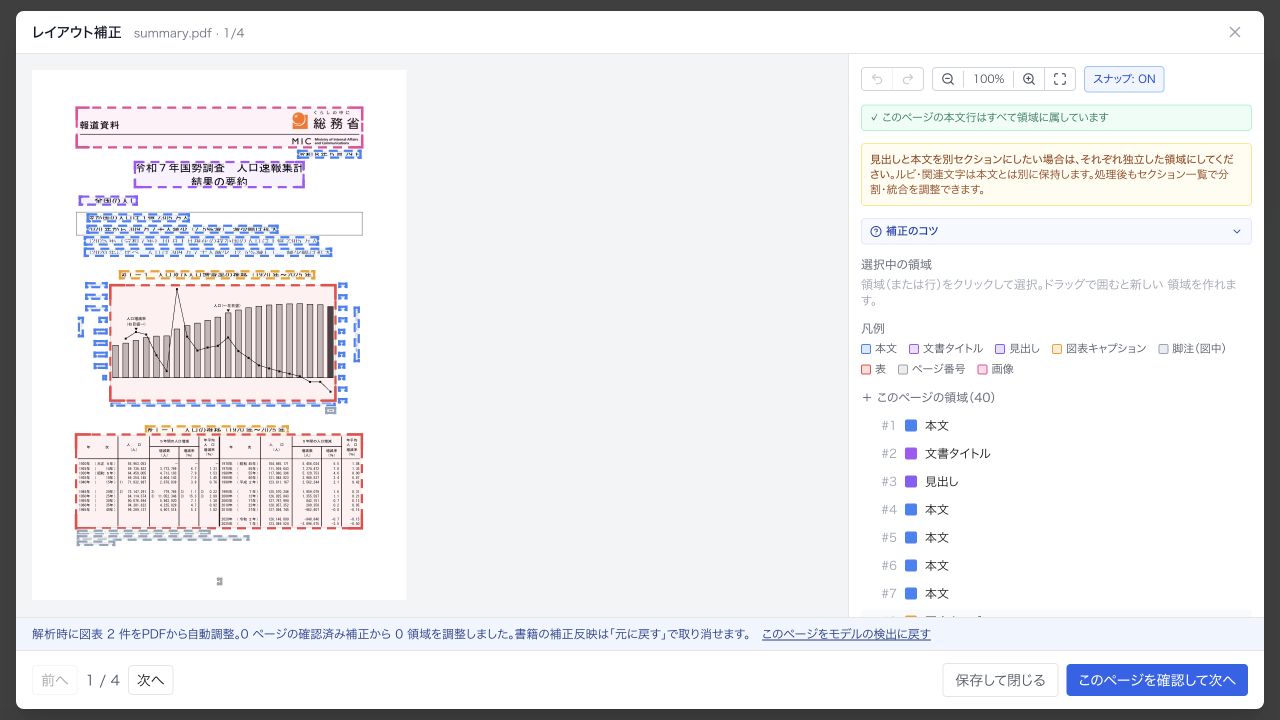Expand the 補正のコツ section
Screen dimensions: 1280x720
(1056, 231)
